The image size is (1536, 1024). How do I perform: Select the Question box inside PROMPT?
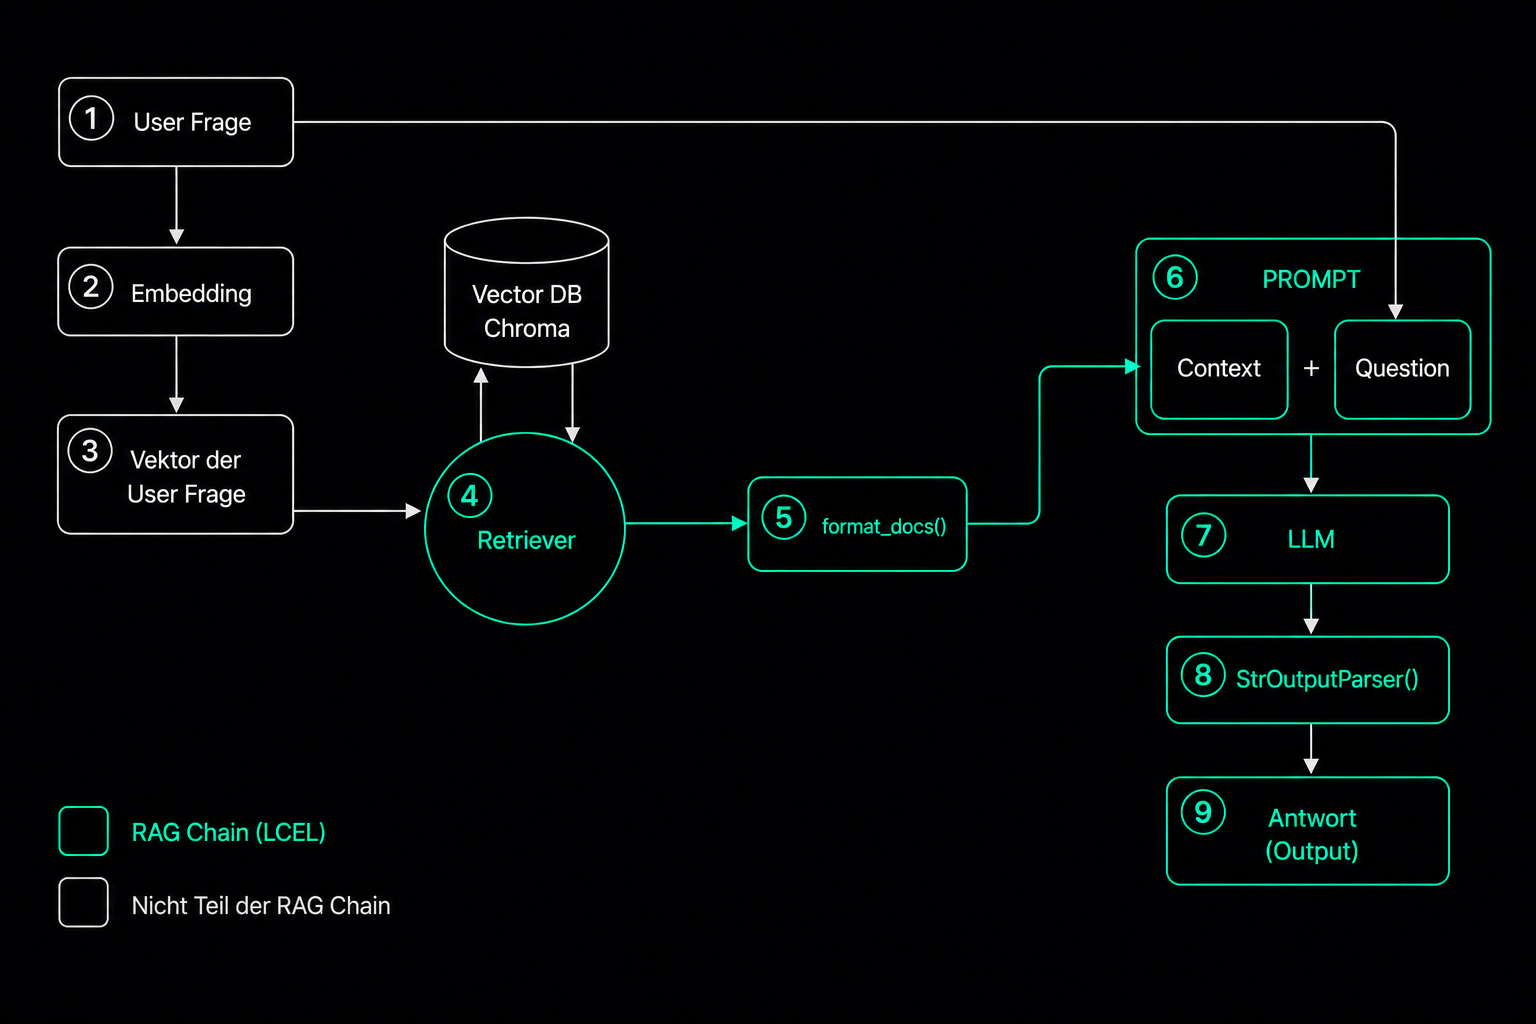point(1403,369)
